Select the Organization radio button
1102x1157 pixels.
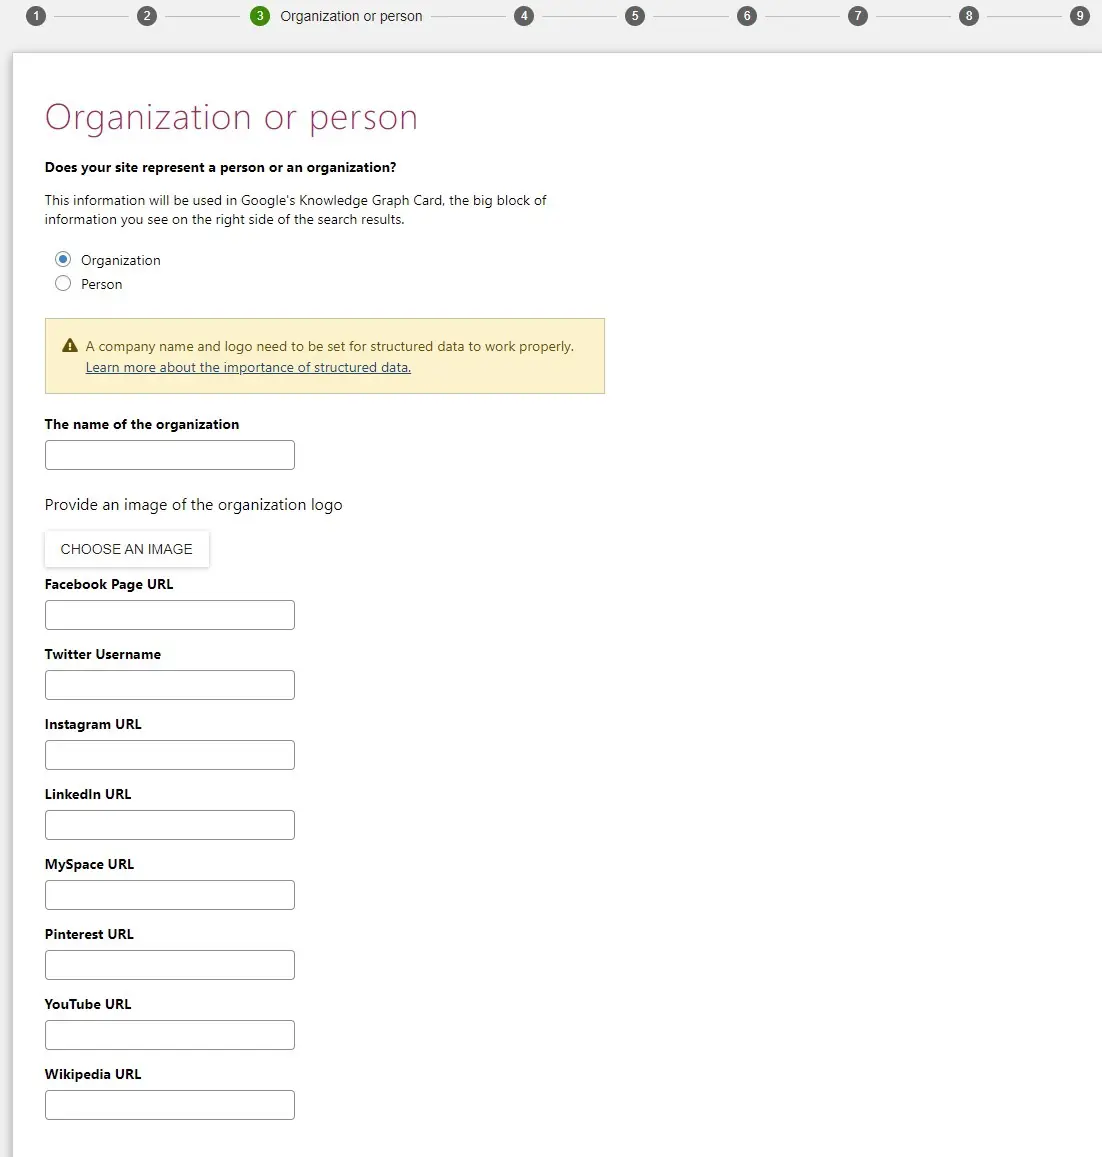point(63,259)
